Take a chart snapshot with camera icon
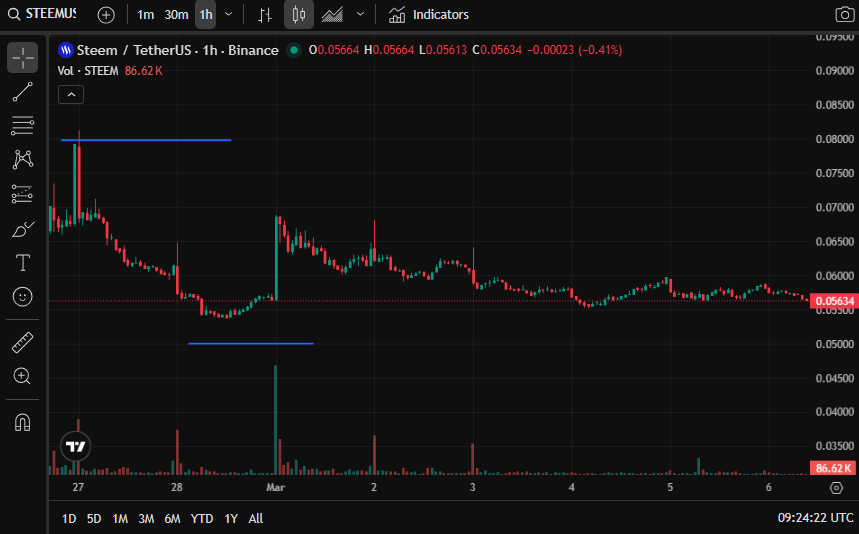 tap(844, 15)
